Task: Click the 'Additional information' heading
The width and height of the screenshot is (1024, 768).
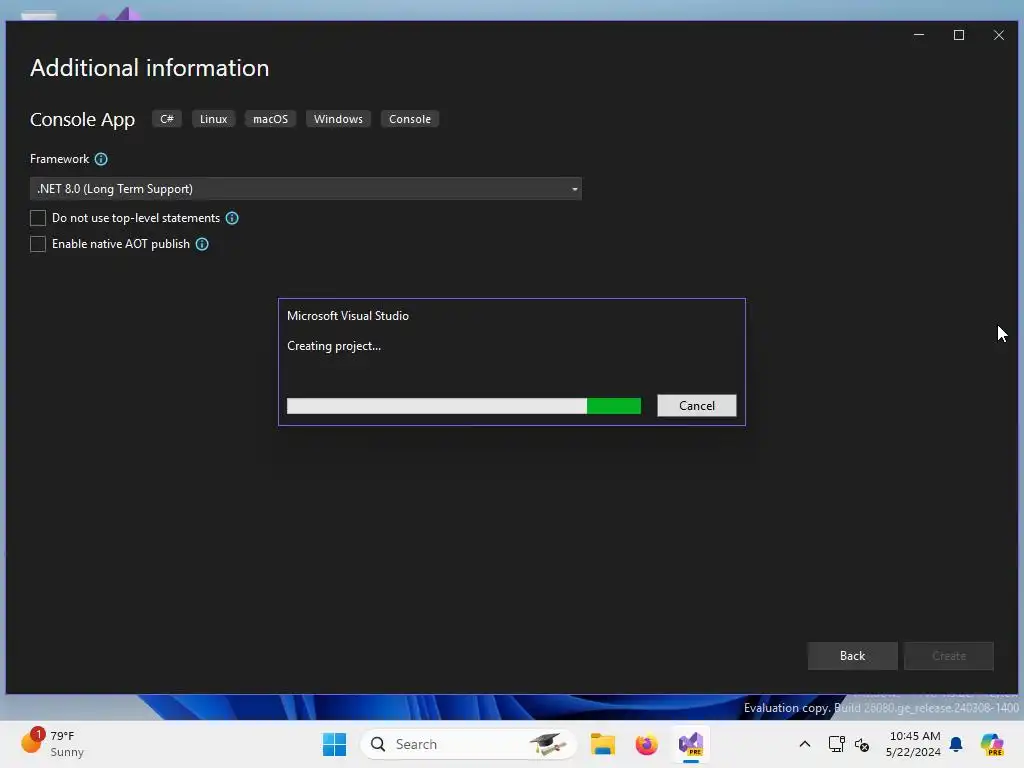Action: 150,68
